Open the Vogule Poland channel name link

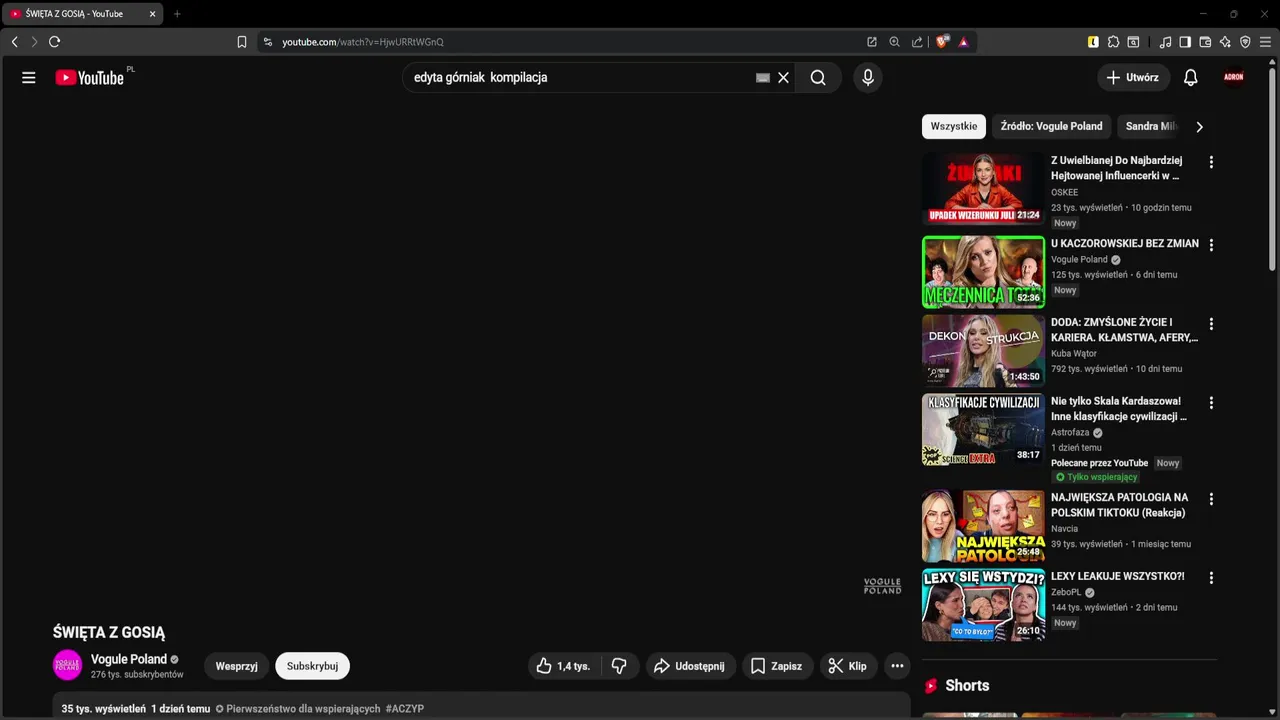(129, 659)
